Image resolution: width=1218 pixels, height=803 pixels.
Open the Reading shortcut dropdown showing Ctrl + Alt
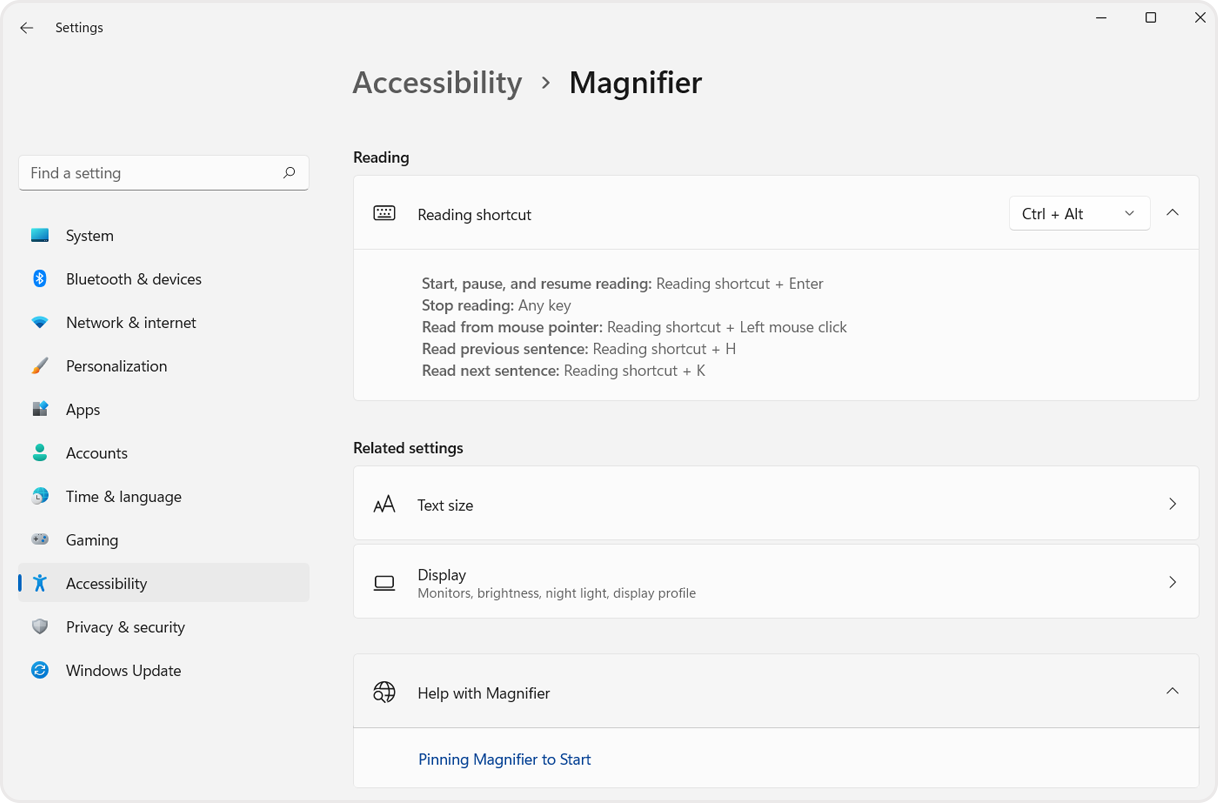(x=1079, y=213)
